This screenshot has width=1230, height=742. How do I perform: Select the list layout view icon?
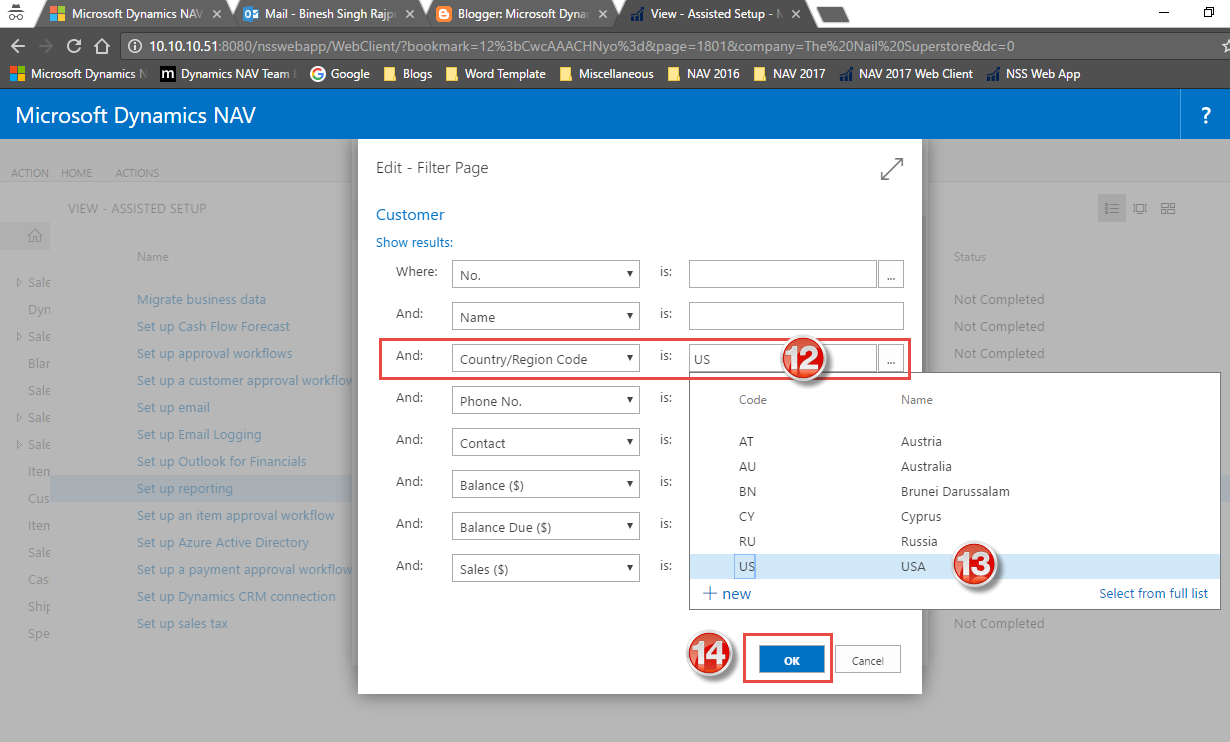(x=1112, y=208)
